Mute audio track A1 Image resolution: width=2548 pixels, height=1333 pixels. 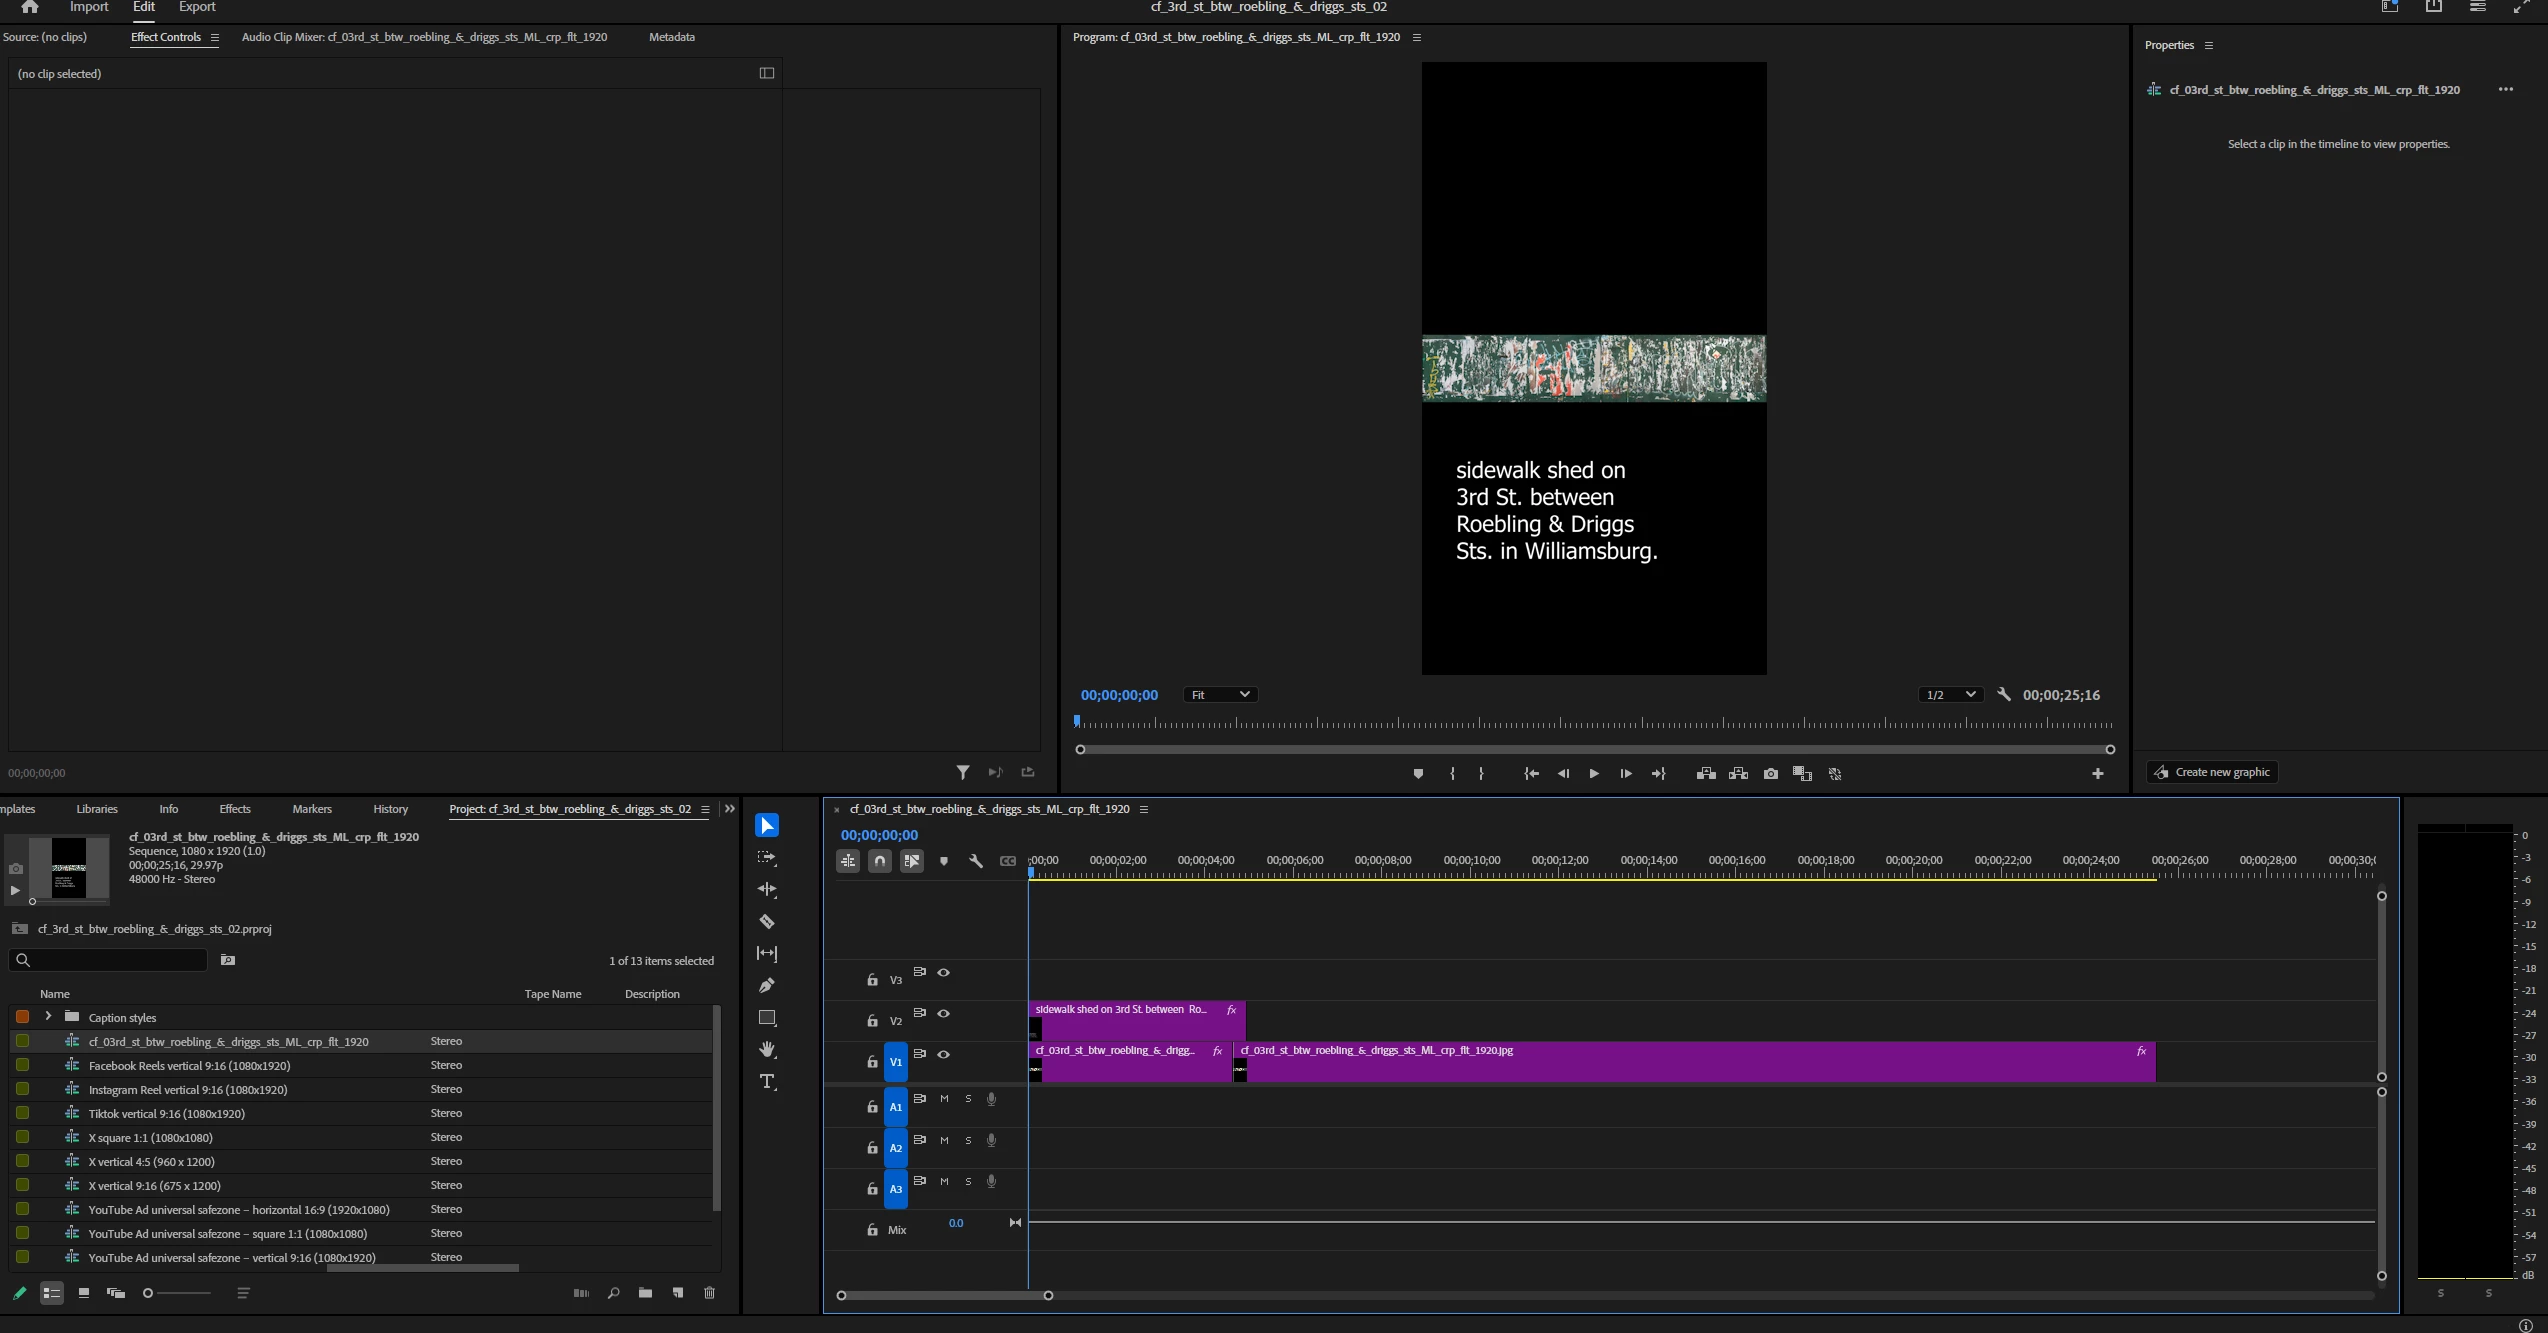pyautogui.click(x=944, y=1099)
